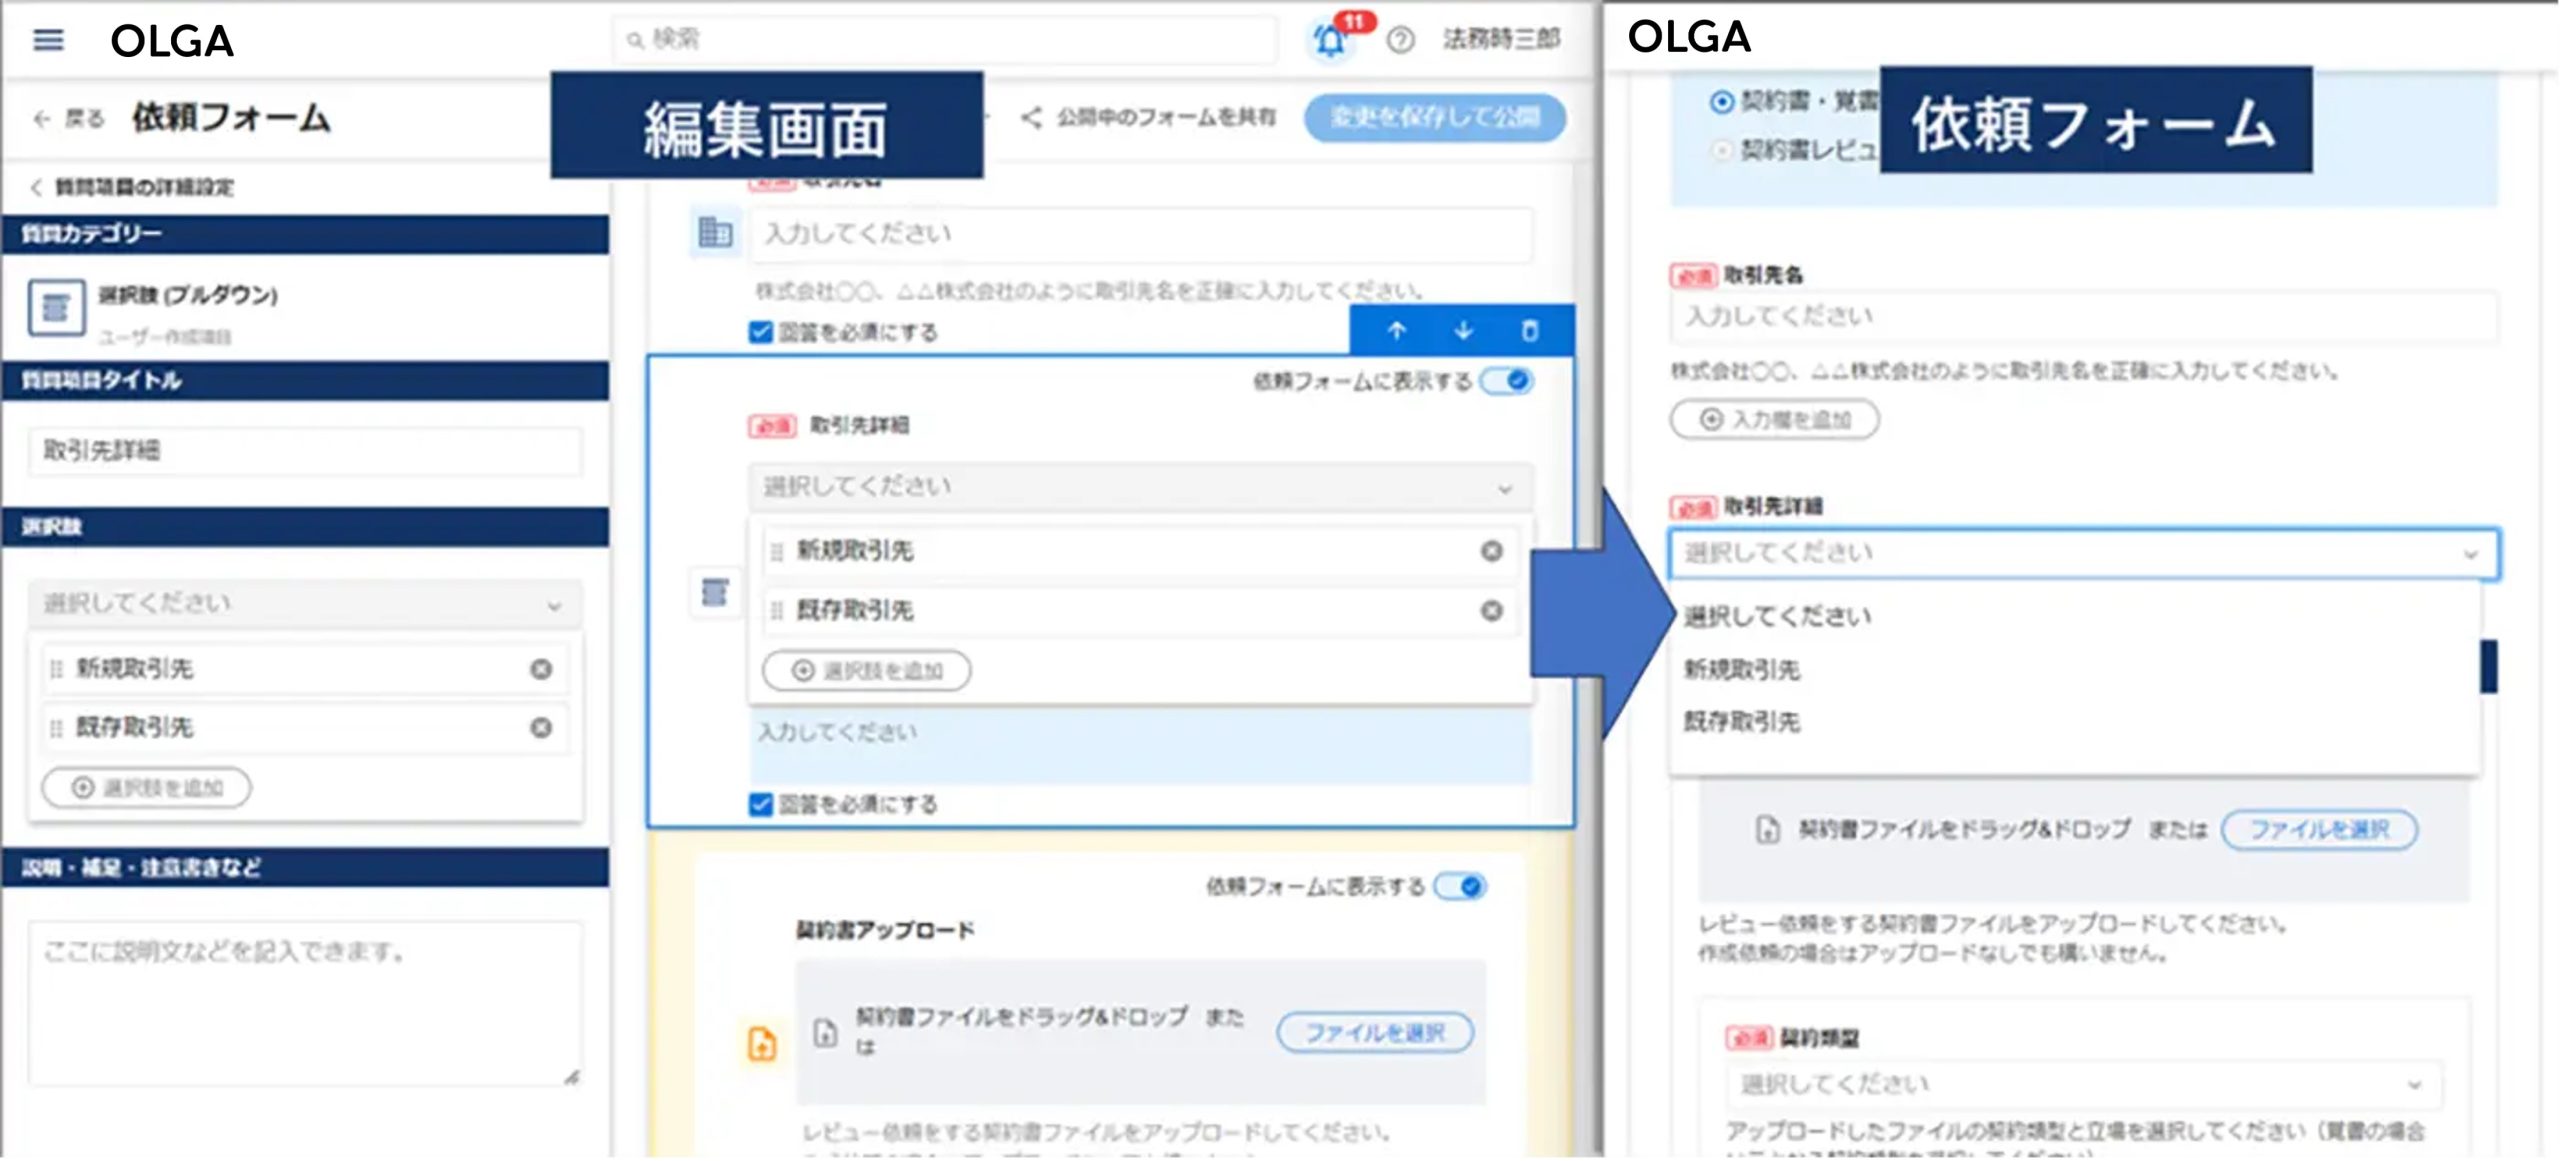Grab the drag handle of 既存取引先 in center editor
Screen dimensions: 2560x1161
[x=777, y=611]
